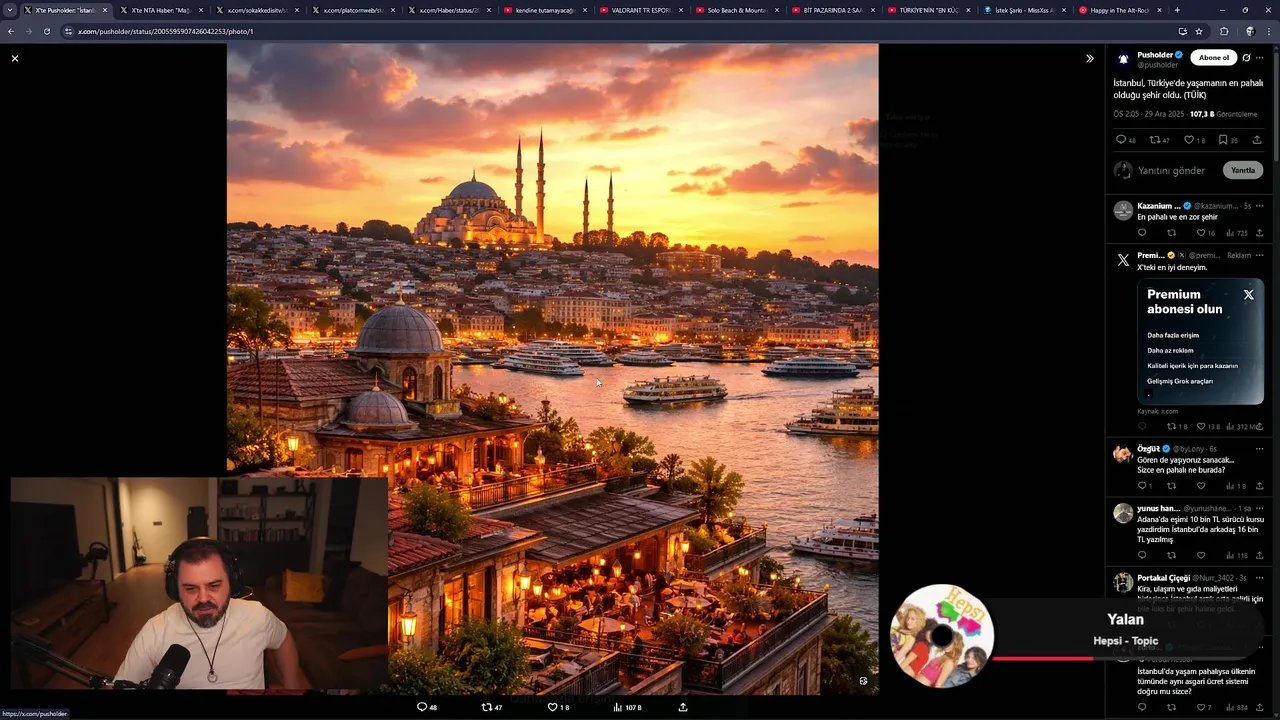Like the Pusholder post in sidebar
The image size is (1280, 720).
[x=1194, y=140]
